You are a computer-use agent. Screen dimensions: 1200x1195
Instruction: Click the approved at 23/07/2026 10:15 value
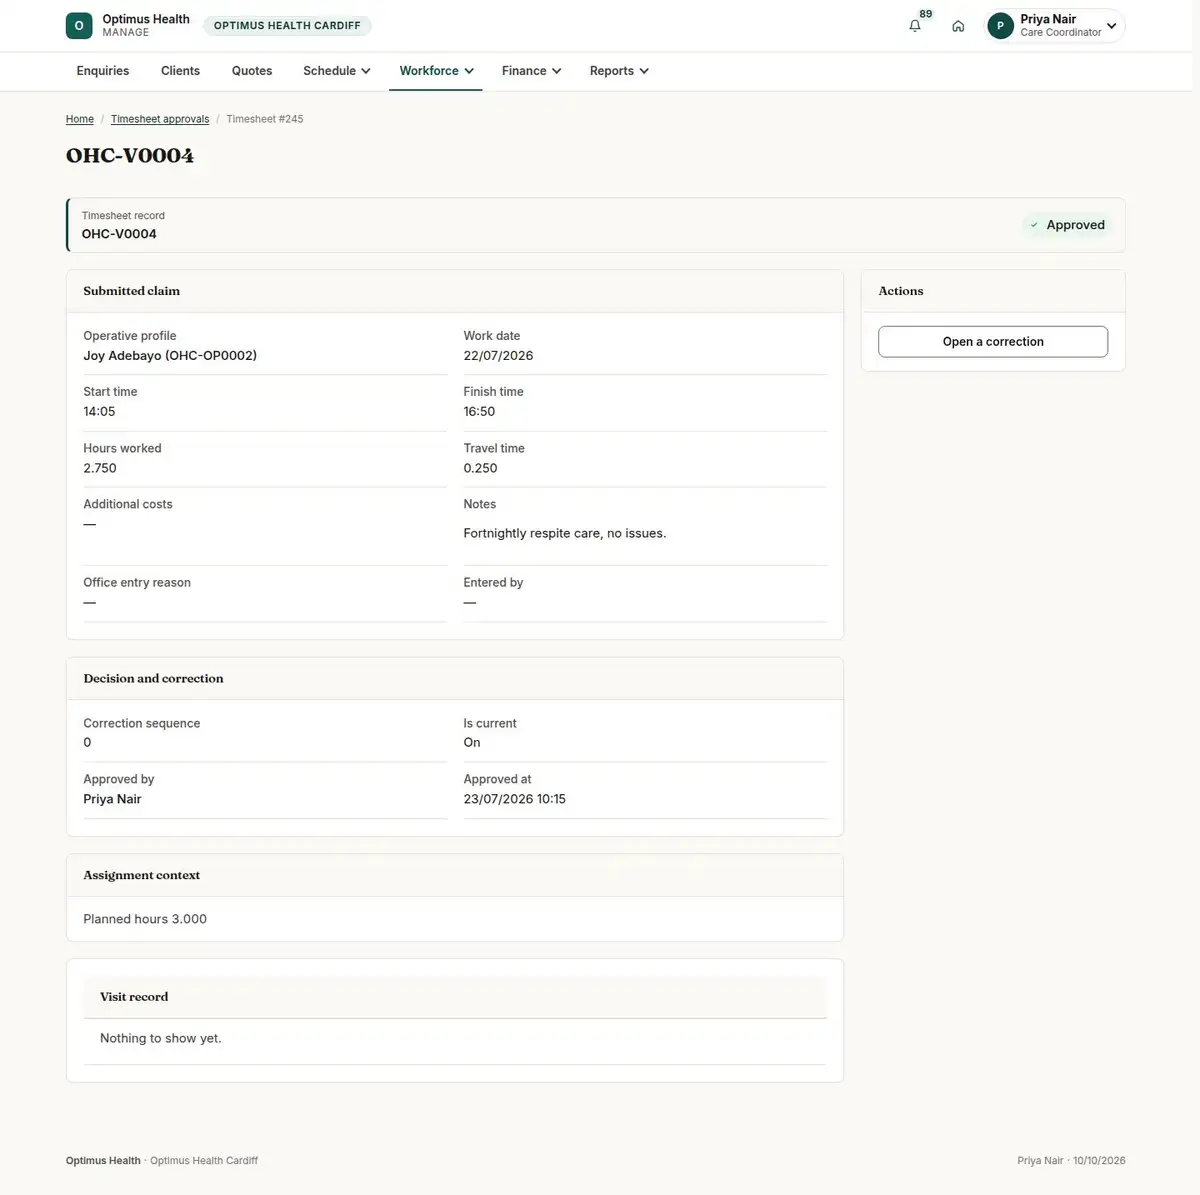coord(515,799)
